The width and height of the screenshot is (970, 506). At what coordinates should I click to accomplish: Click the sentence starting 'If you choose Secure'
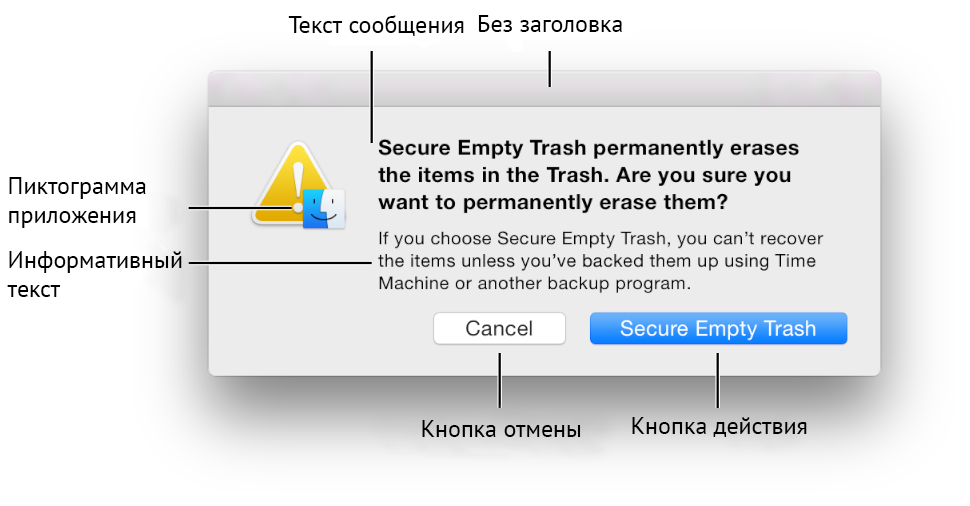click(605, 240)
